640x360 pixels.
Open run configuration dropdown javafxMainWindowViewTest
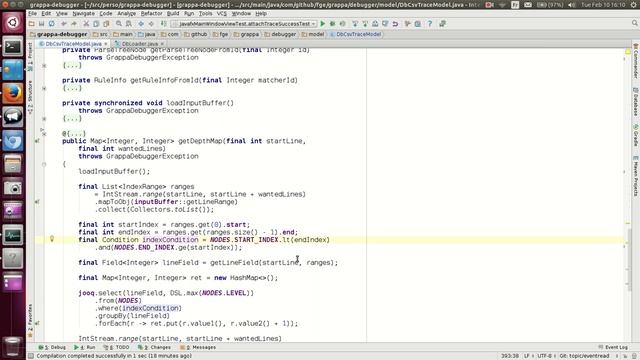pyautogui.click(x=244, y=24)
